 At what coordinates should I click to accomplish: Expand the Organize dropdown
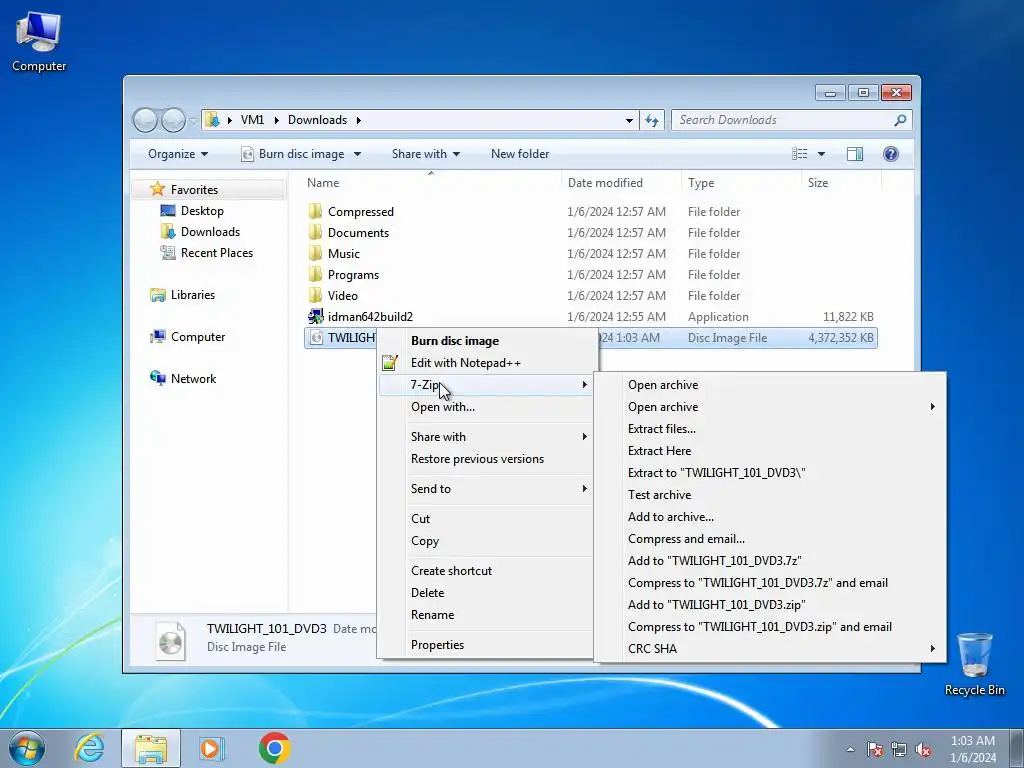click(x=178, y=154)
